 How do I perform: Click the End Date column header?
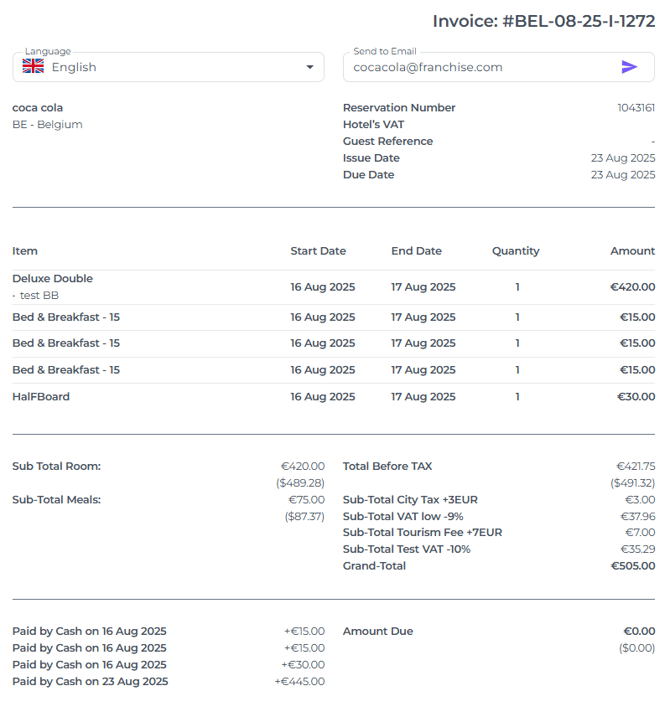click(x=416, y=251)
